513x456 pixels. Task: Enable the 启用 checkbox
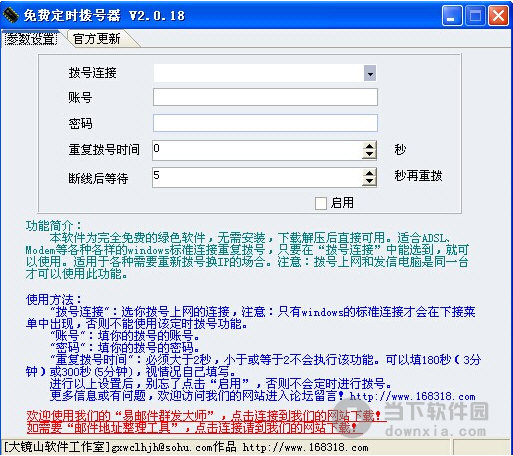(321, 203)
